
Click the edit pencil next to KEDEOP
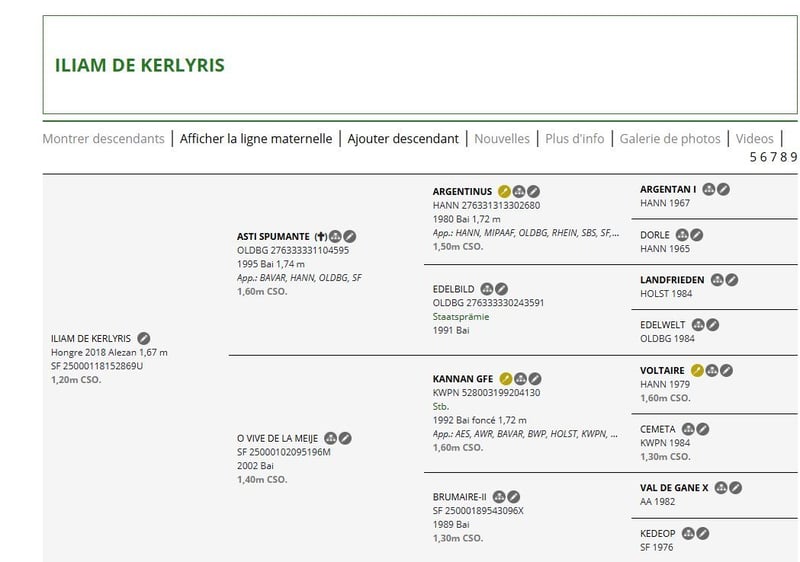tap(703, 533)
